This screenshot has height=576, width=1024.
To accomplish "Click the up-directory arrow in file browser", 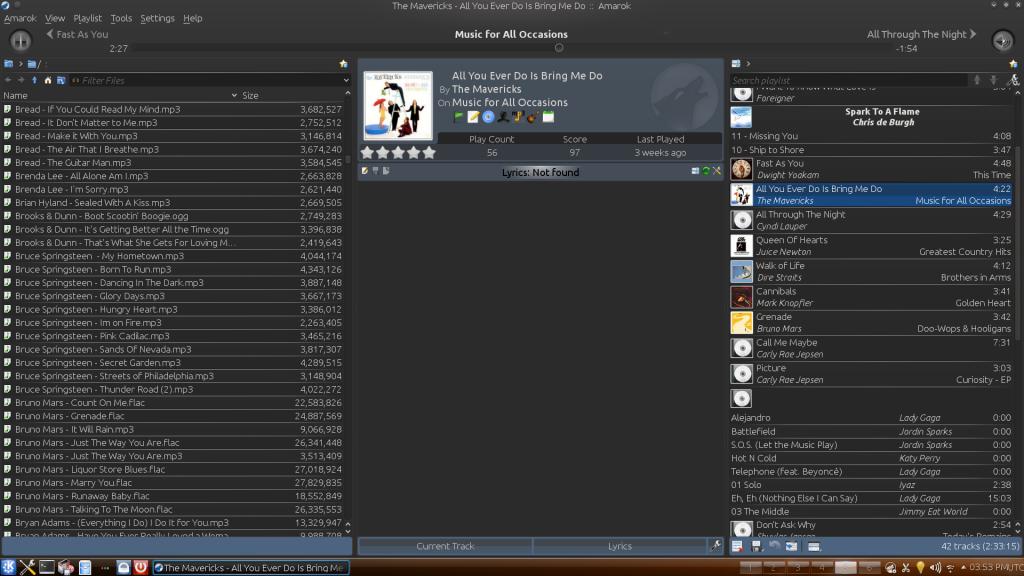I will [x=35, y=80].
